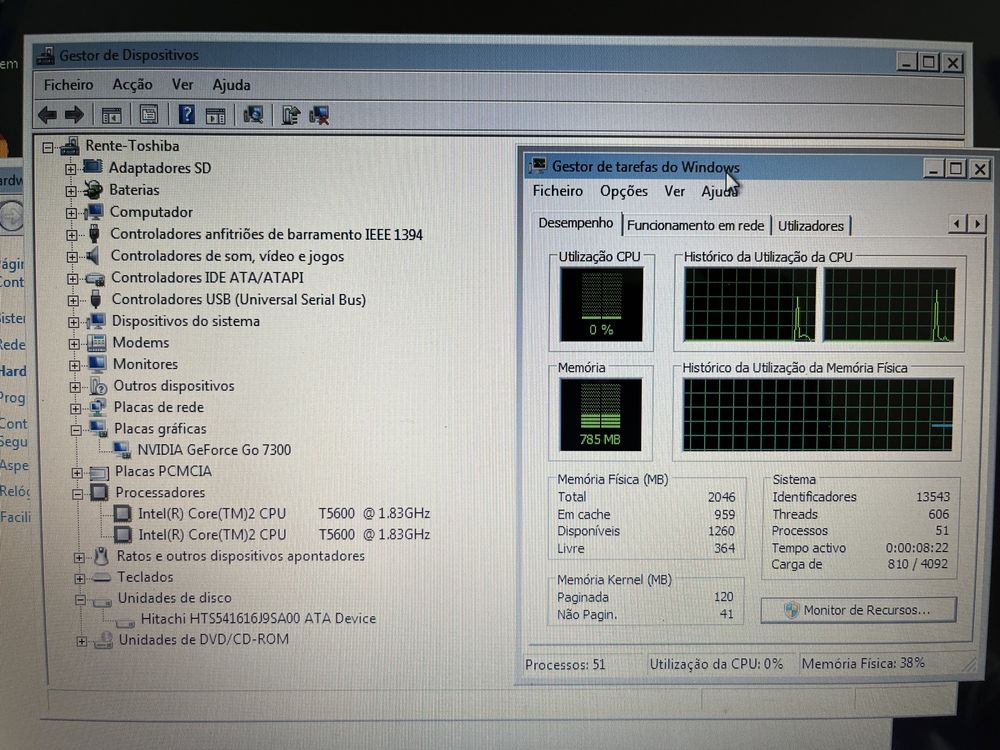Click the Utilização CPU gauge showing 0 %
This screenshot has width=1000, height=750.
[x=601, y=304]
